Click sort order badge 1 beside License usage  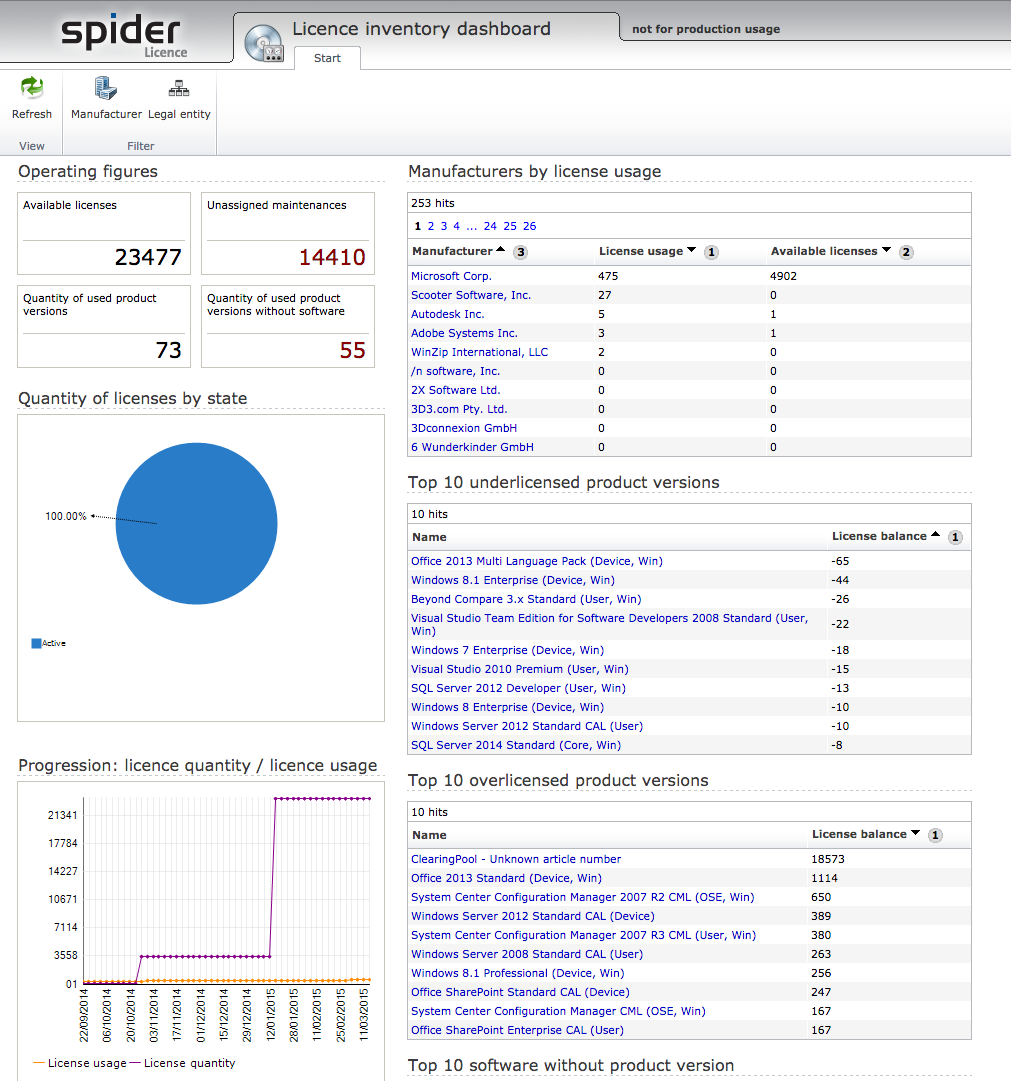click(x=712, y=252)
